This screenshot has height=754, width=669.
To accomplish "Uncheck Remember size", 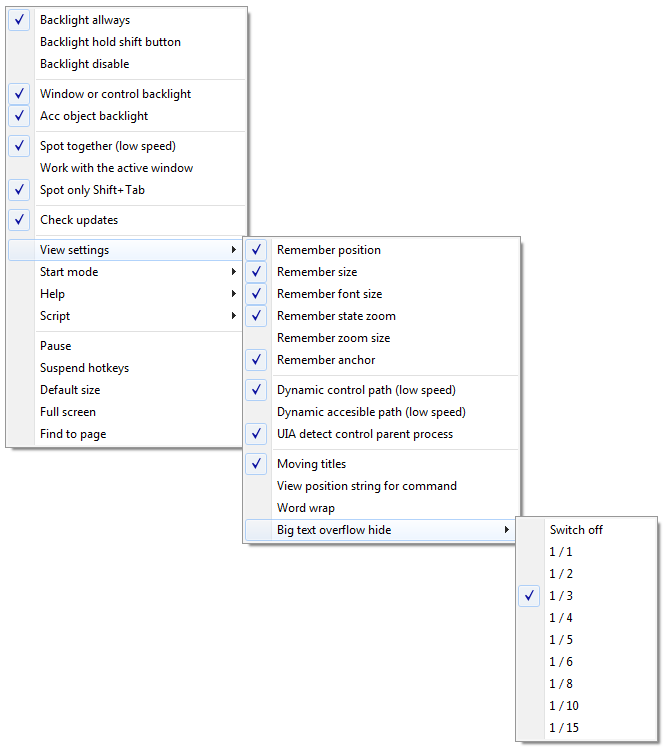I will pyautogui.click(x=382, y=272).
